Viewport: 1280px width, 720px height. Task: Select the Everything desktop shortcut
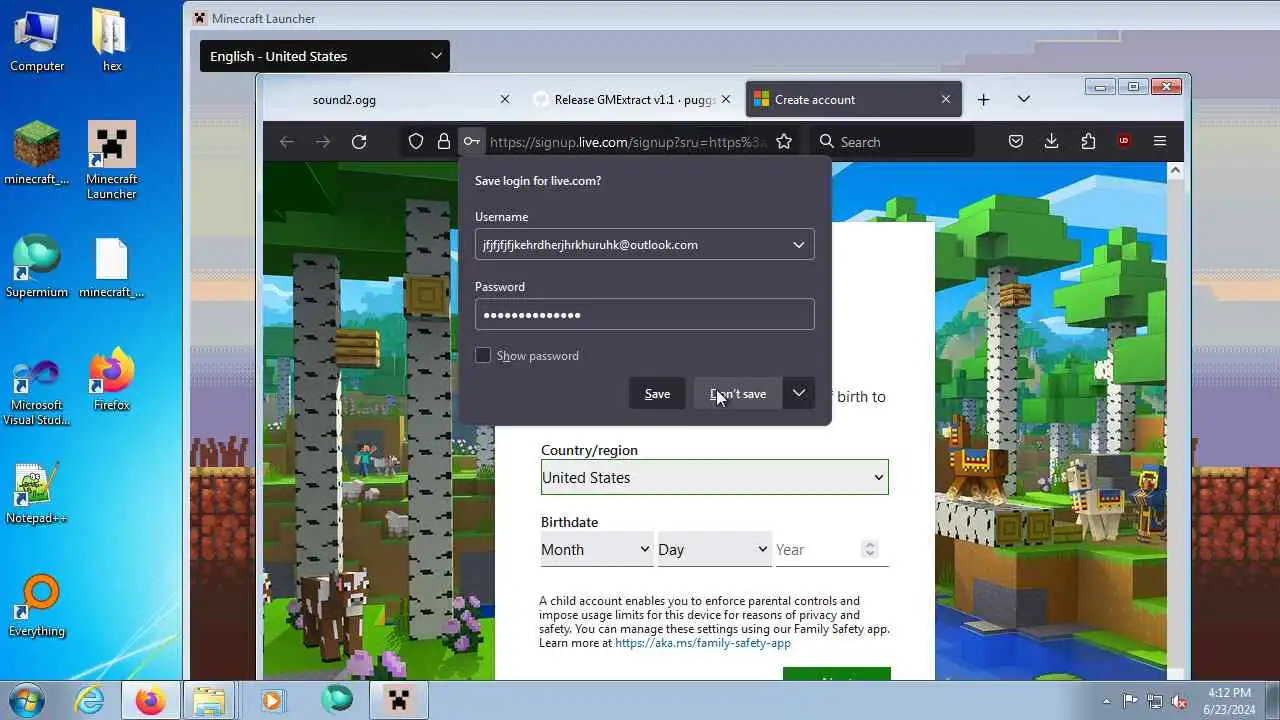coord(37,606)
